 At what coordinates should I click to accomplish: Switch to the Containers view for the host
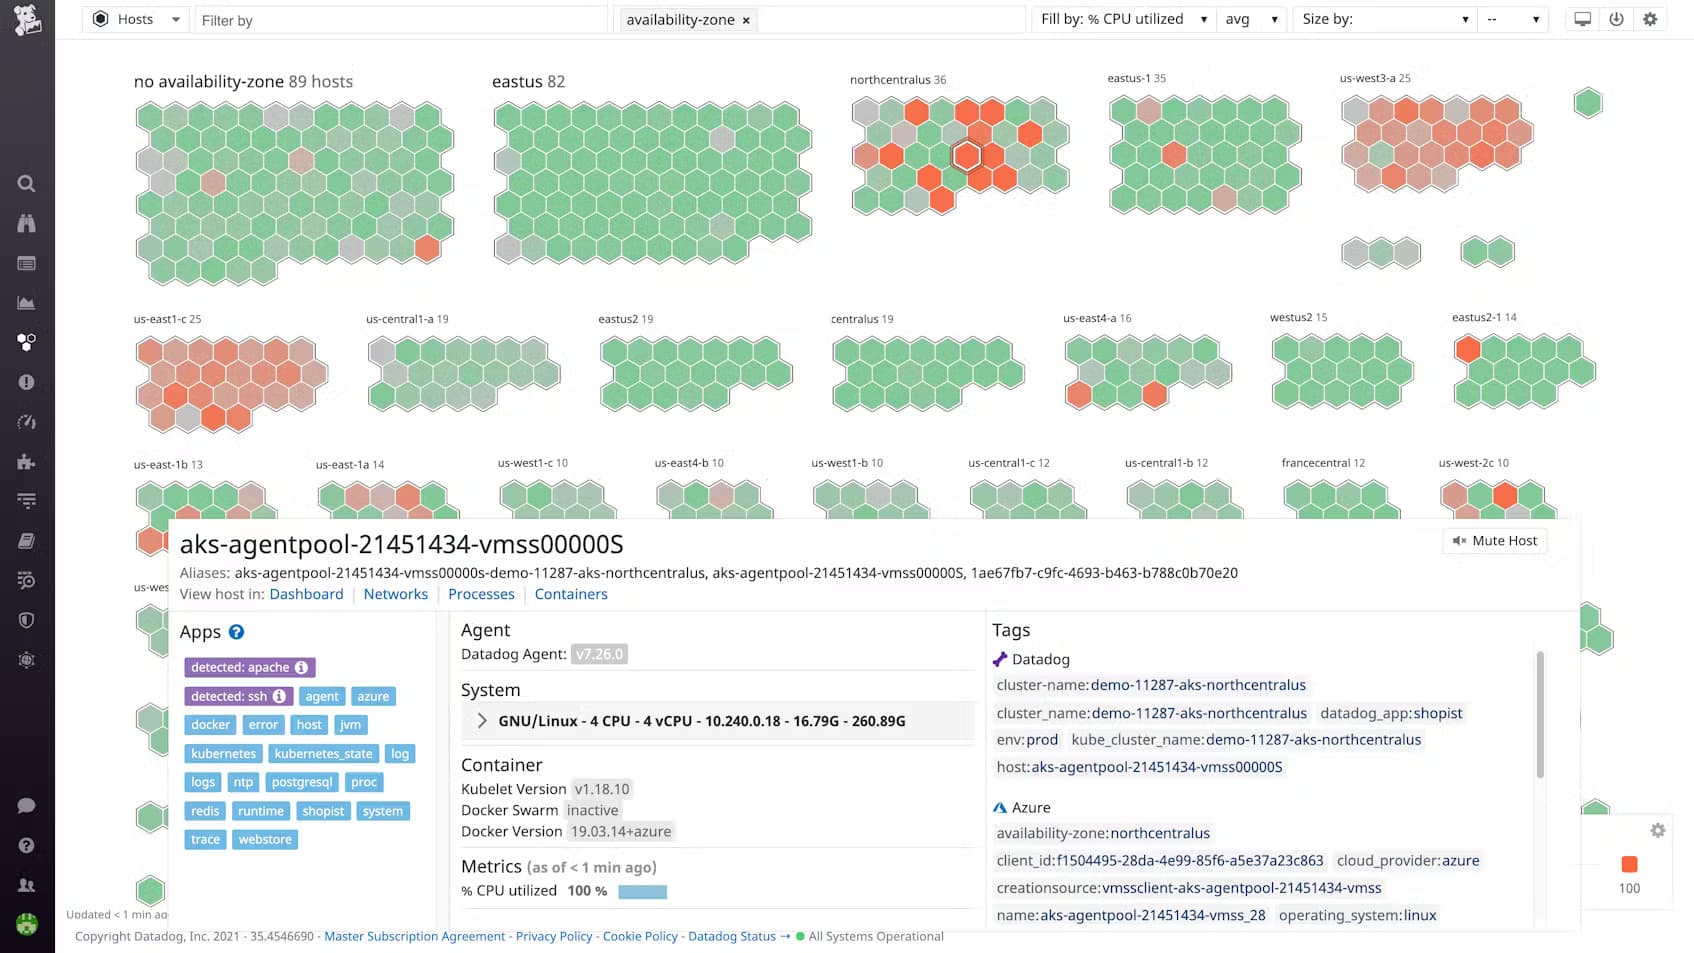(571, 594)
